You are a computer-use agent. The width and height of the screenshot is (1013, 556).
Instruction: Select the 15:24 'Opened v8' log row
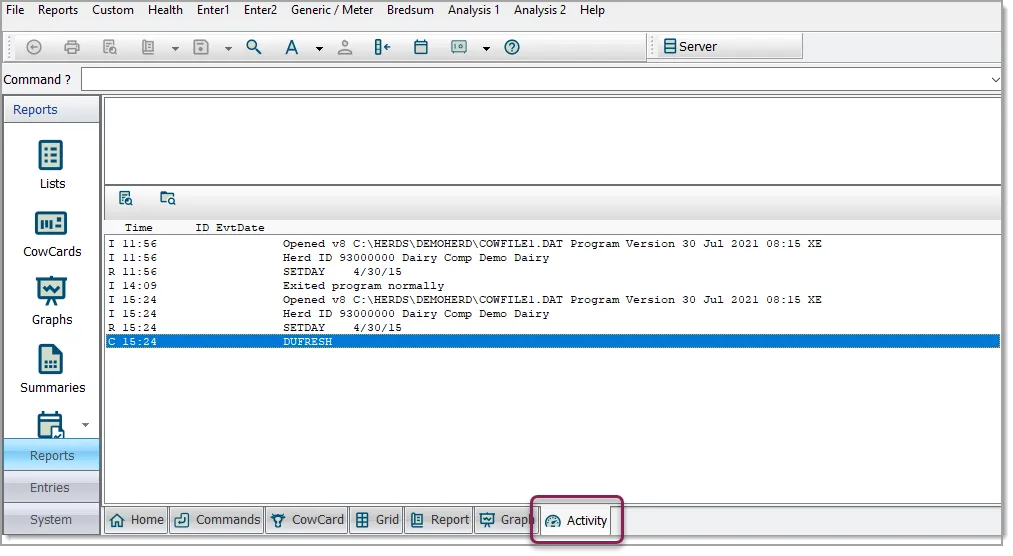pos(553,300)
